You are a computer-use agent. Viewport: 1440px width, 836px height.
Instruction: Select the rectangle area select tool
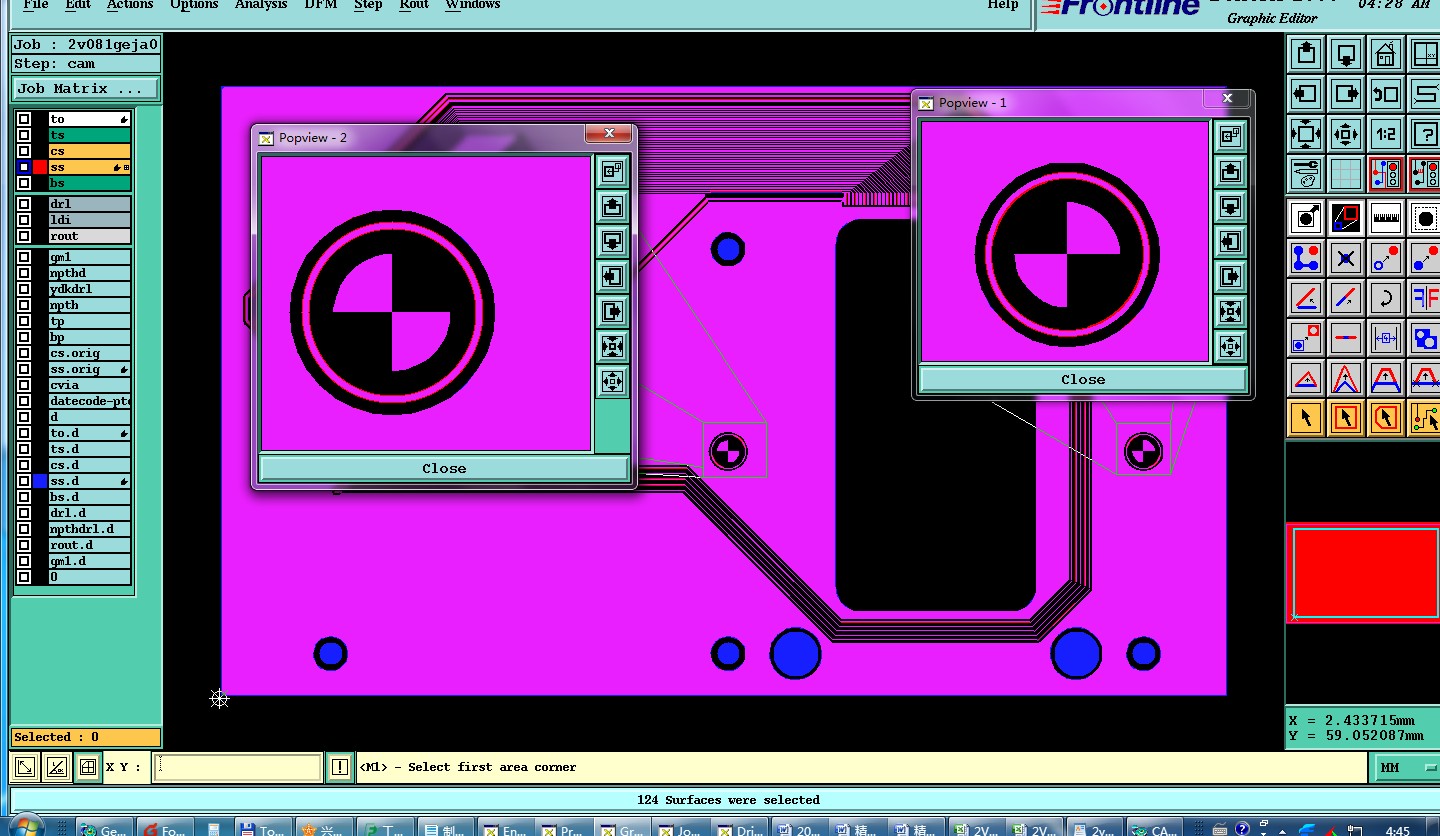point(1346,418)
